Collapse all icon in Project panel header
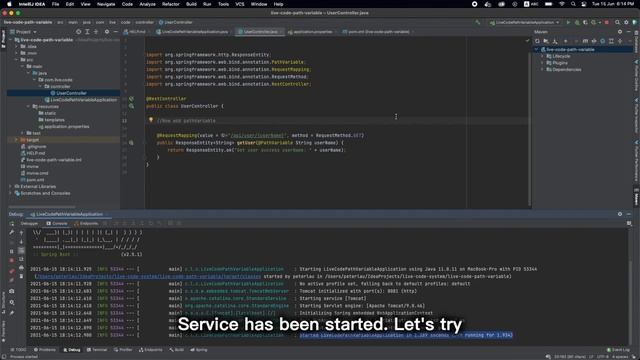Image resolution: width=640 pixels, height=360 pixels. coord(96,32)
